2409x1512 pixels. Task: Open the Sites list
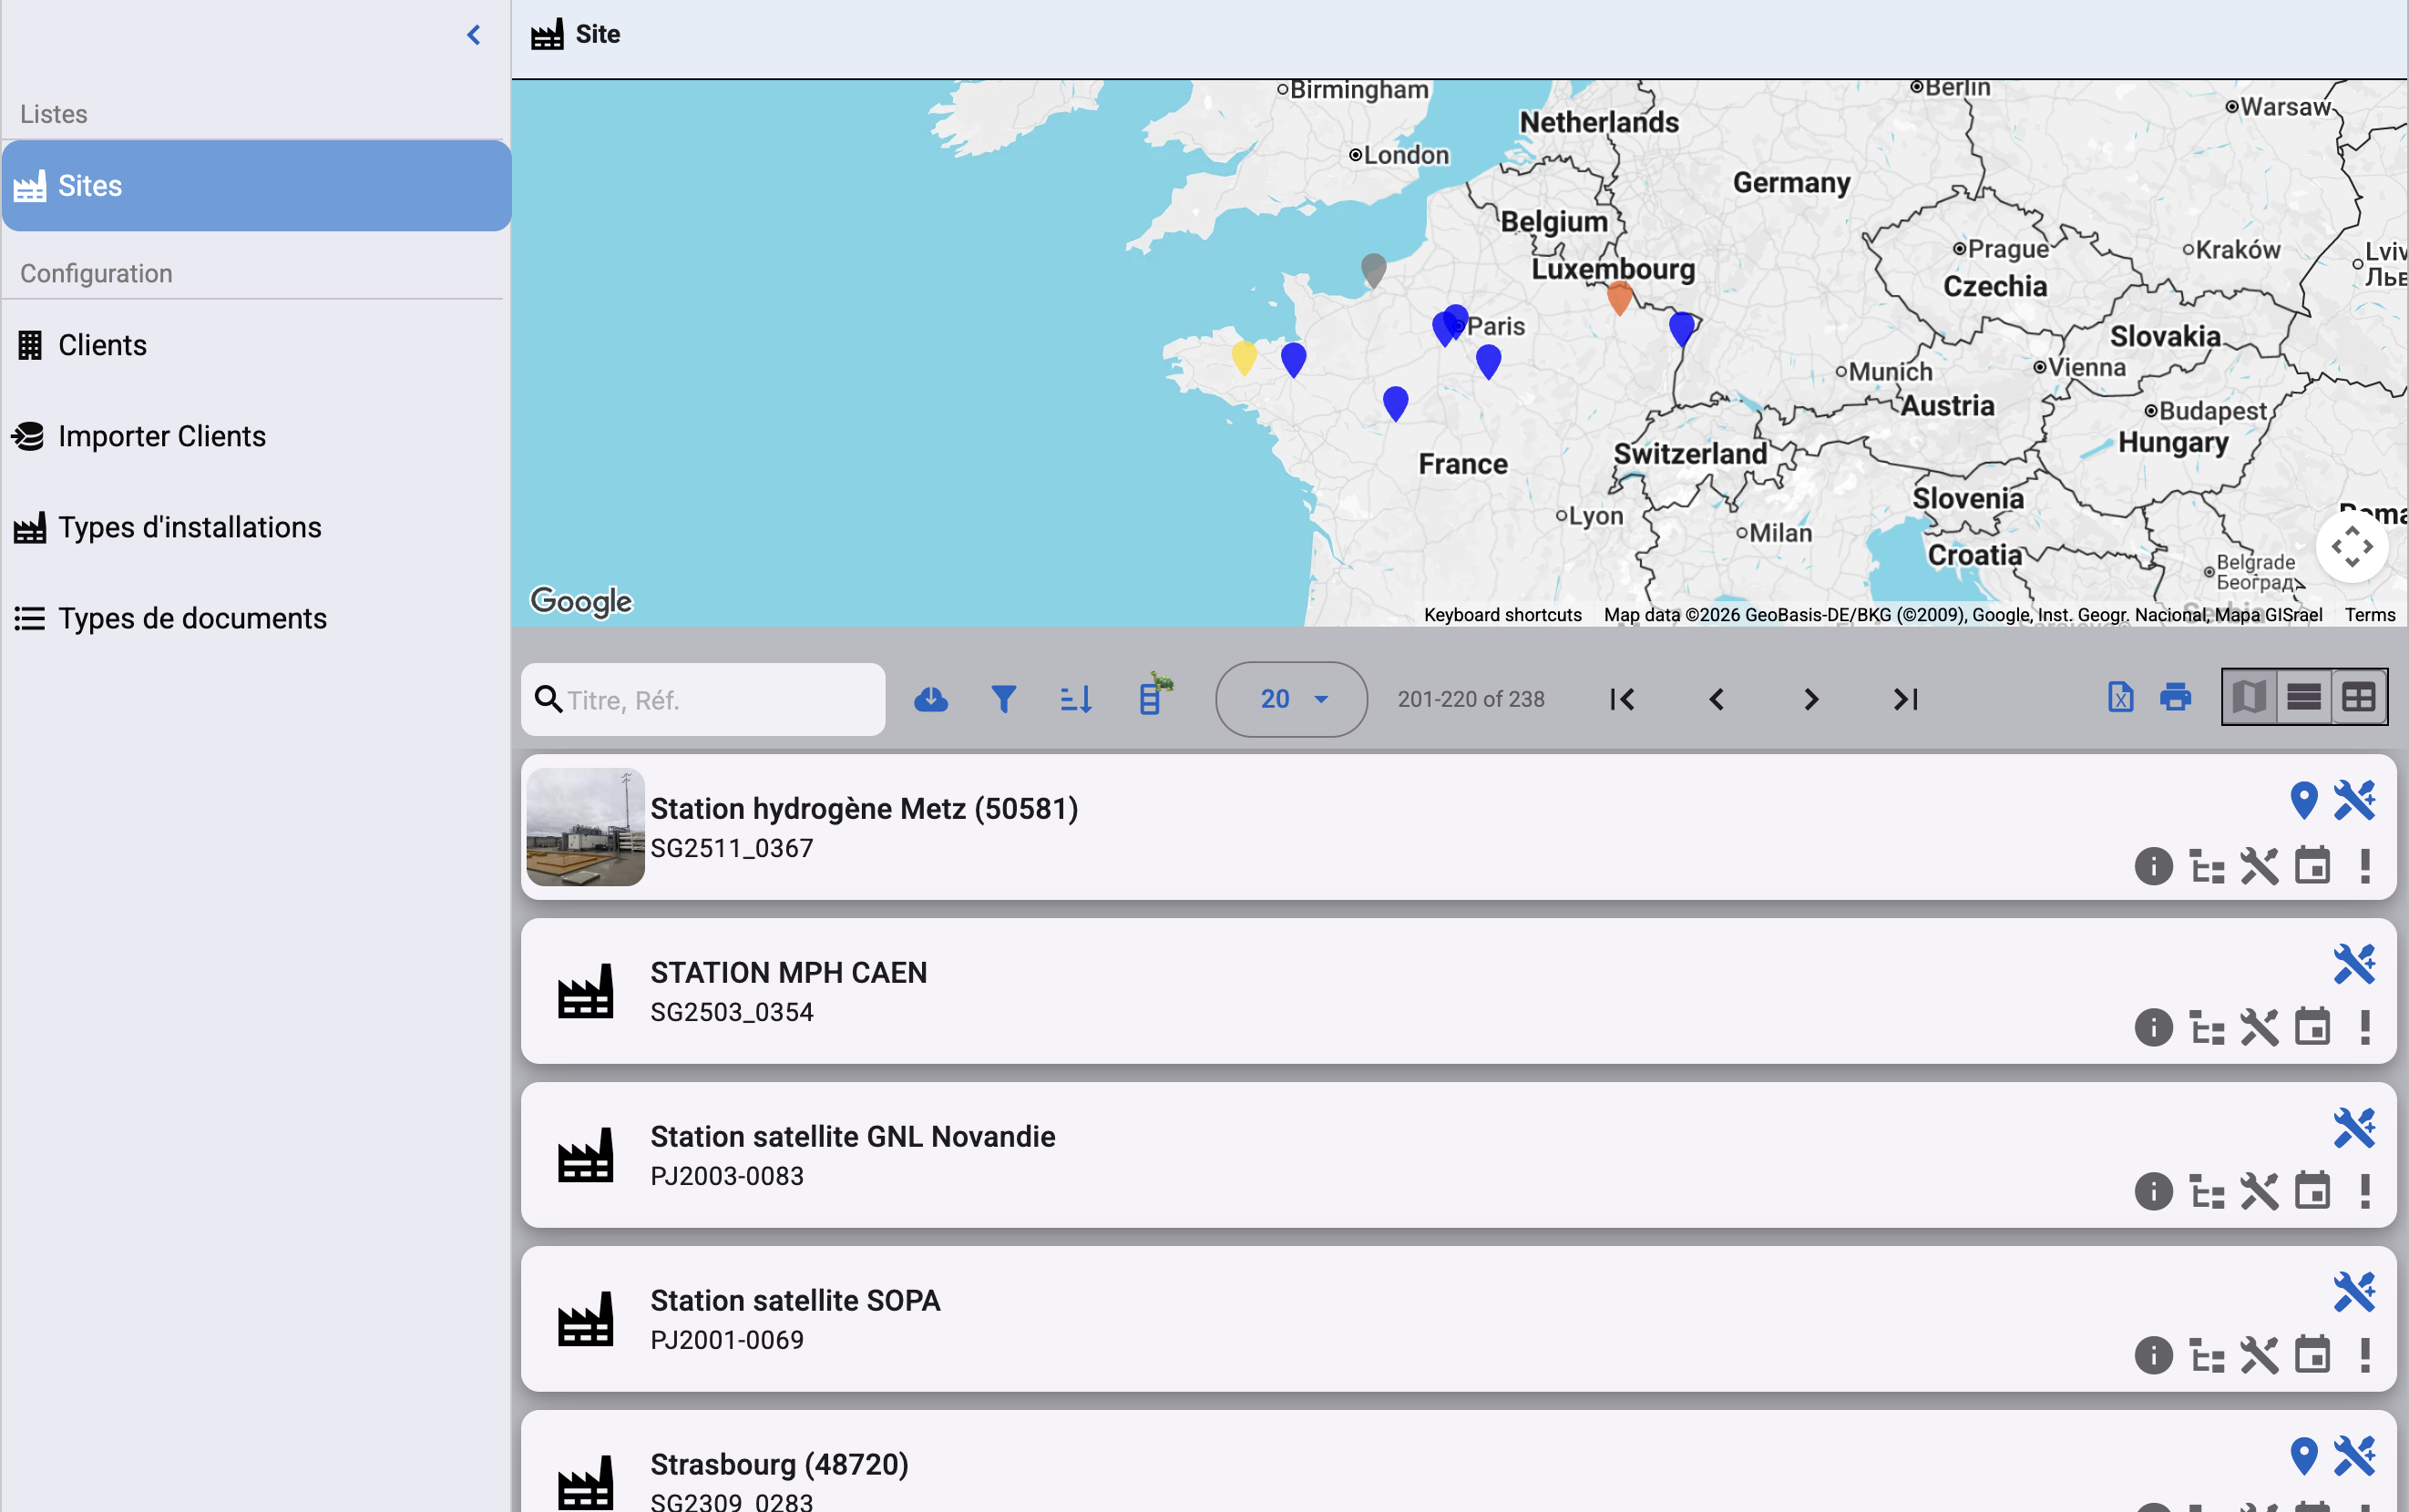point(256,186)
